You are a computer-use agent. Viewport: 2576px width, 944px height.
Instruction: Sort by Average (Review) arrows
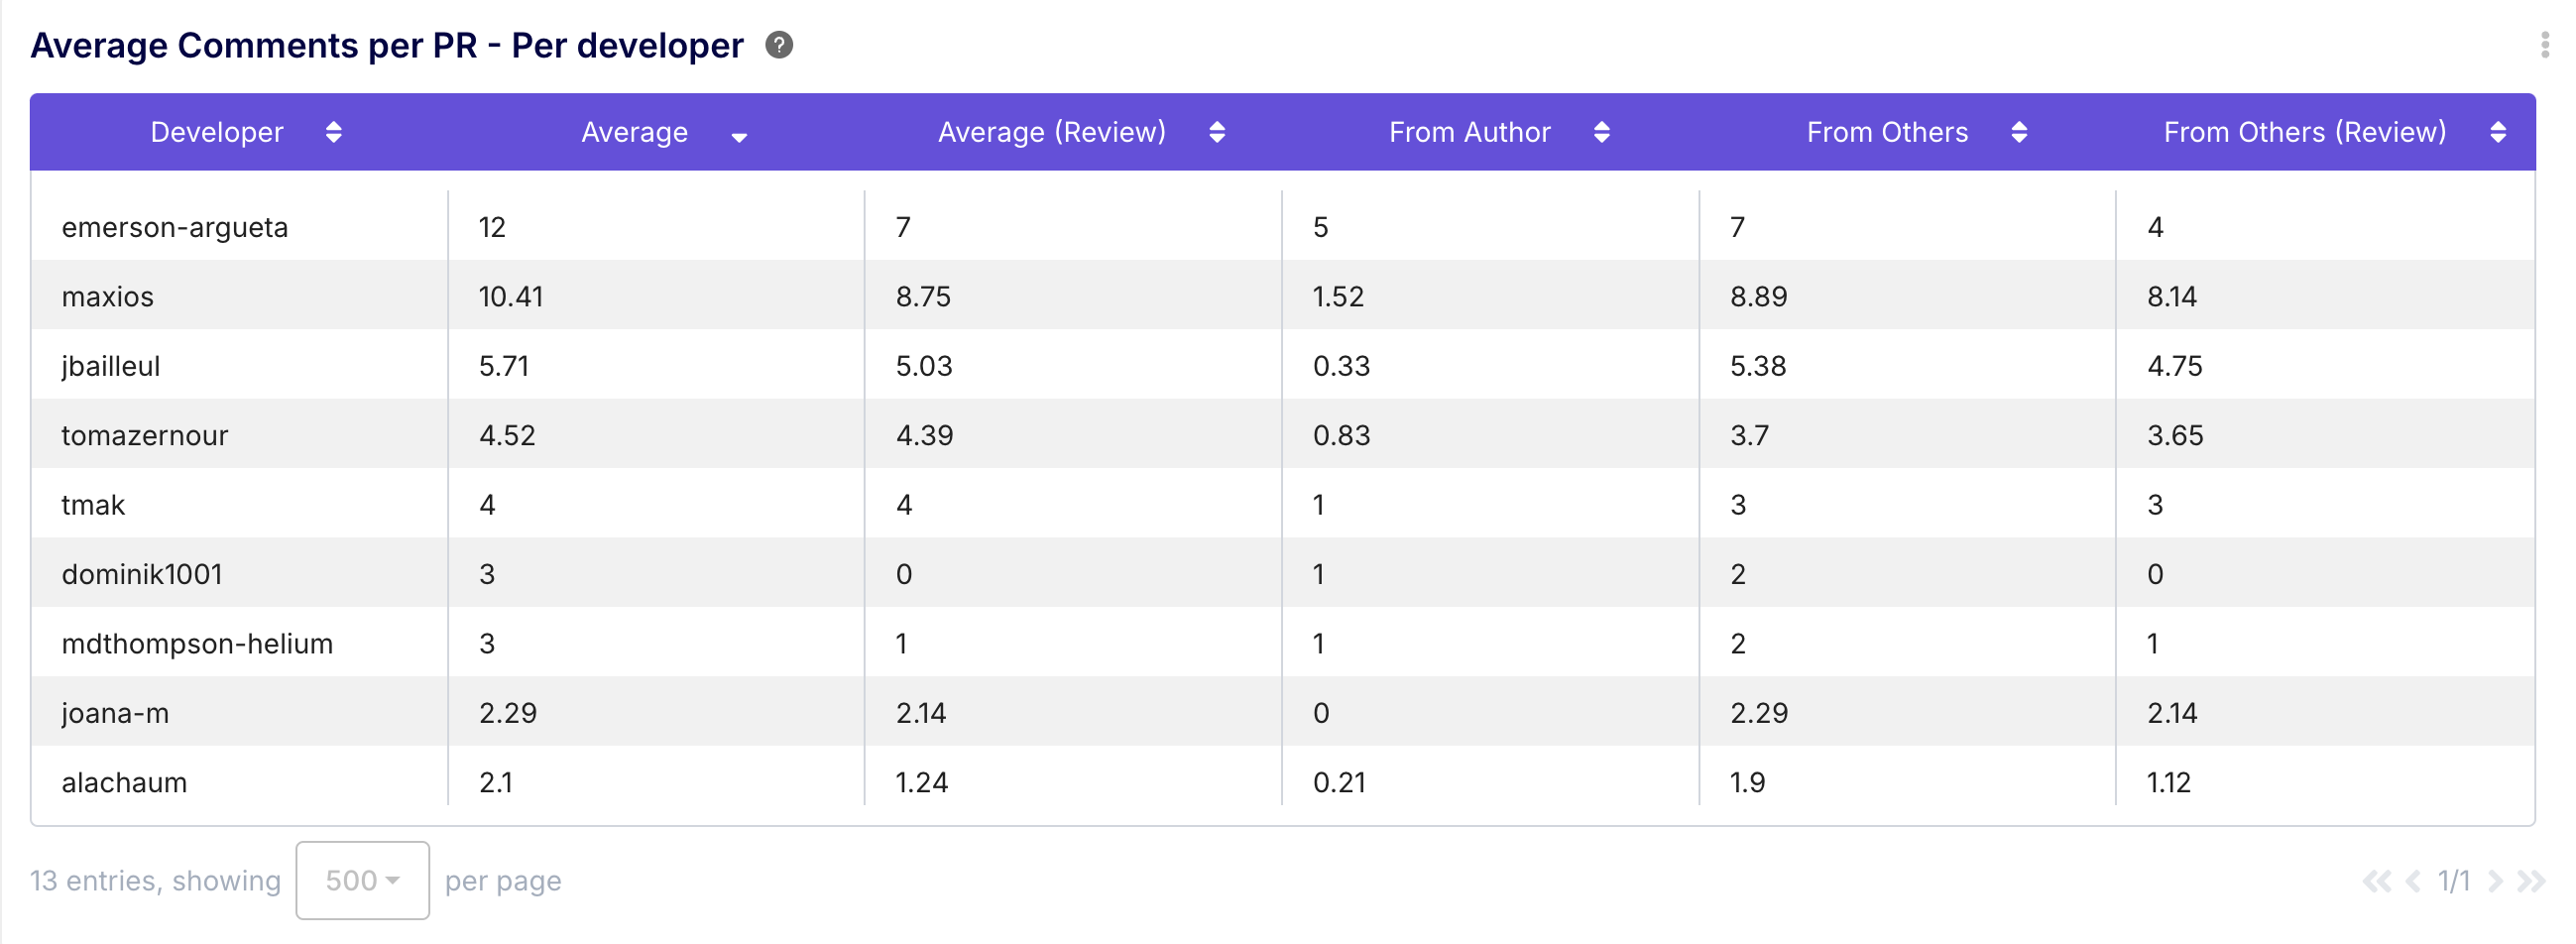[1216, 132]
